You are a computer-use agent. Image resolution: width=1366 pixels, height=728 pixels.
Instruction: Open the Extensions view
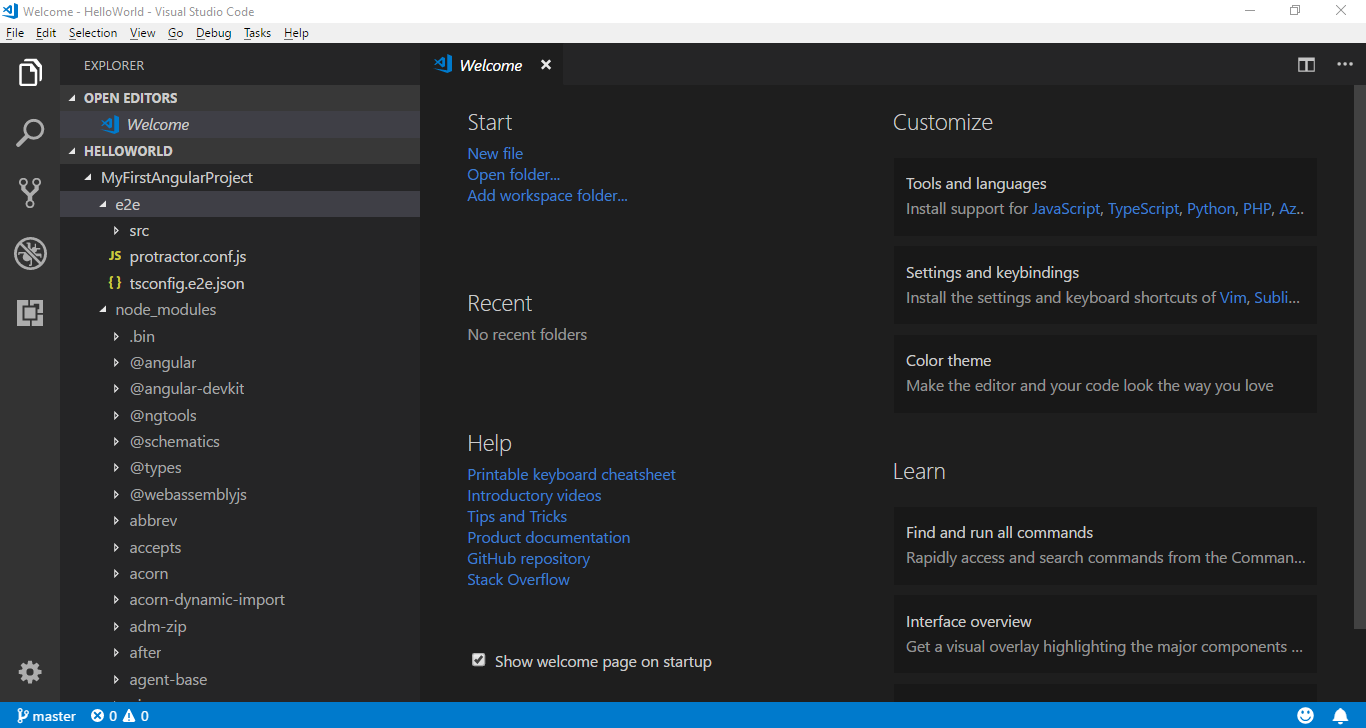click(30, 313)
